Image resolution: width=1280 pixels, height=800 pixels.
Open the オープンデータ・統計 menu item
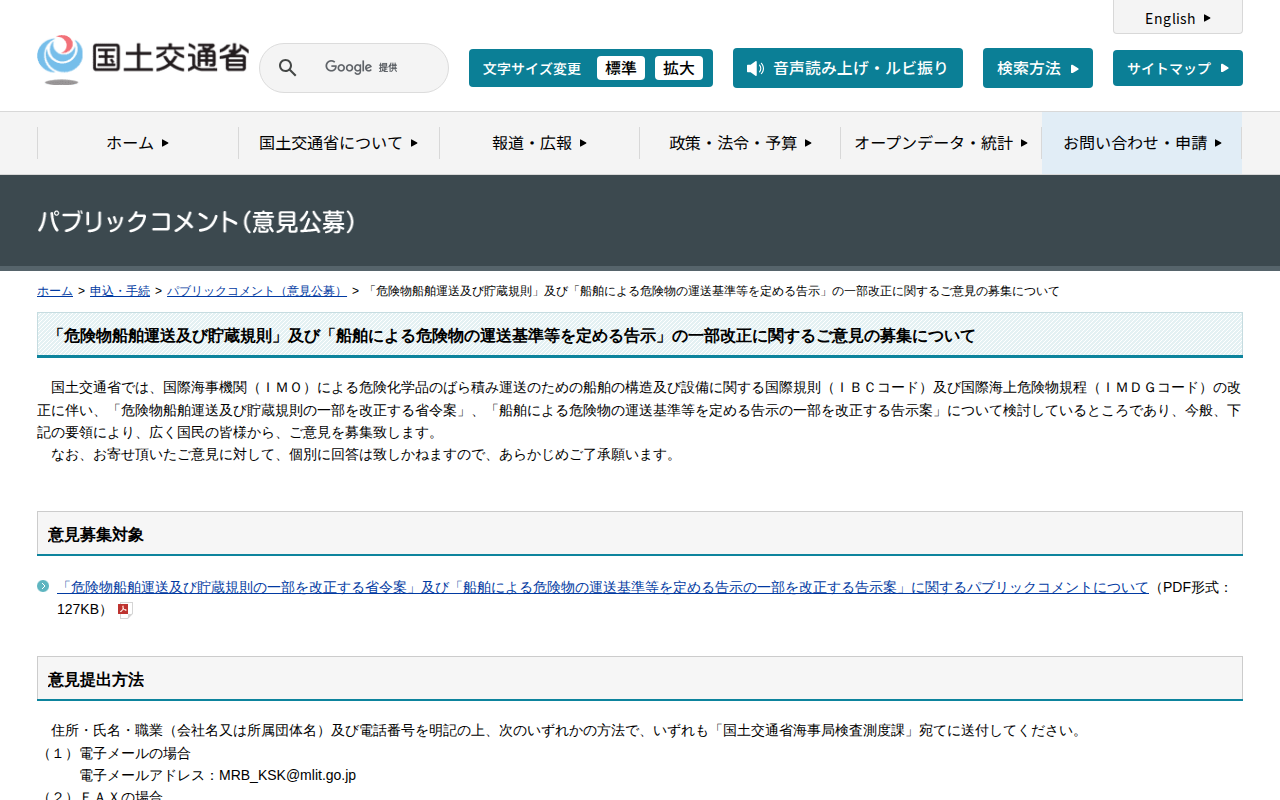[x=941, y=143]
